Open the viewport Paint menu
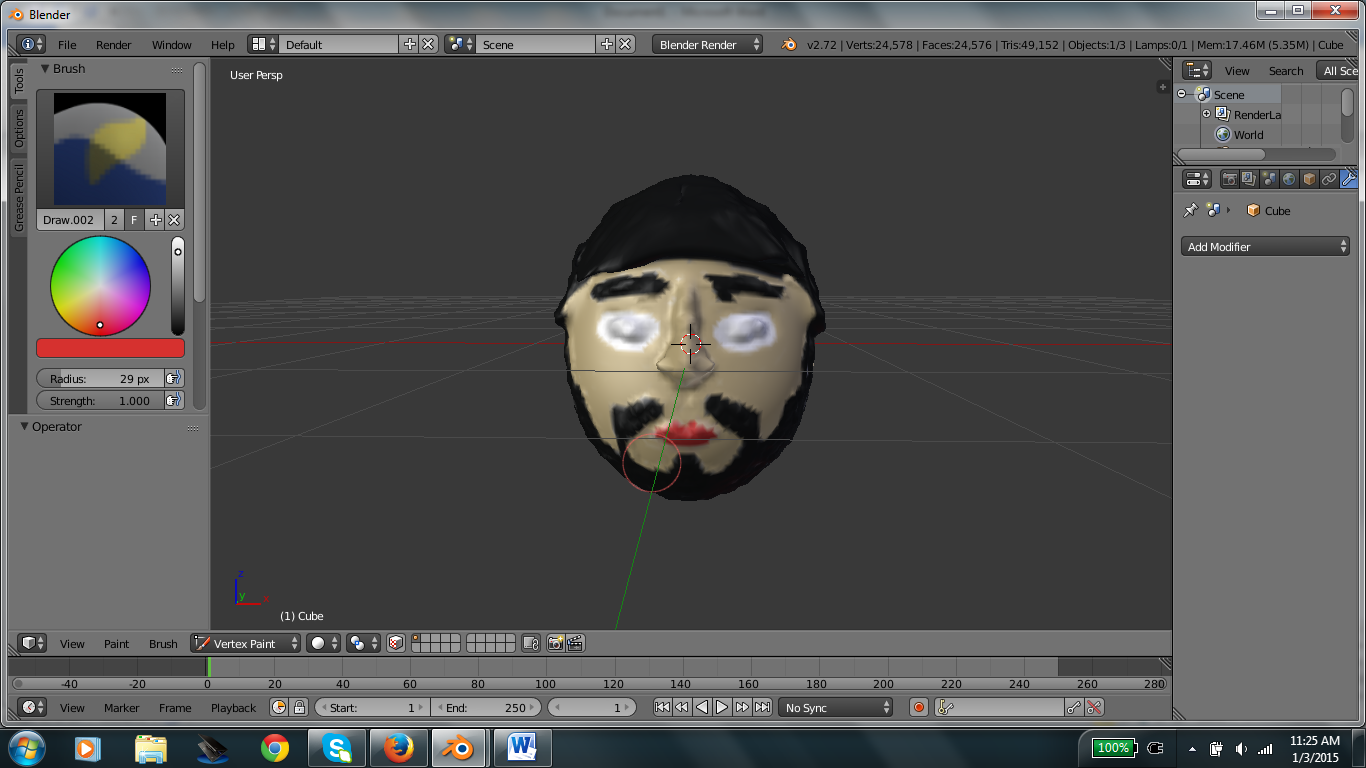 pos(117,643)
